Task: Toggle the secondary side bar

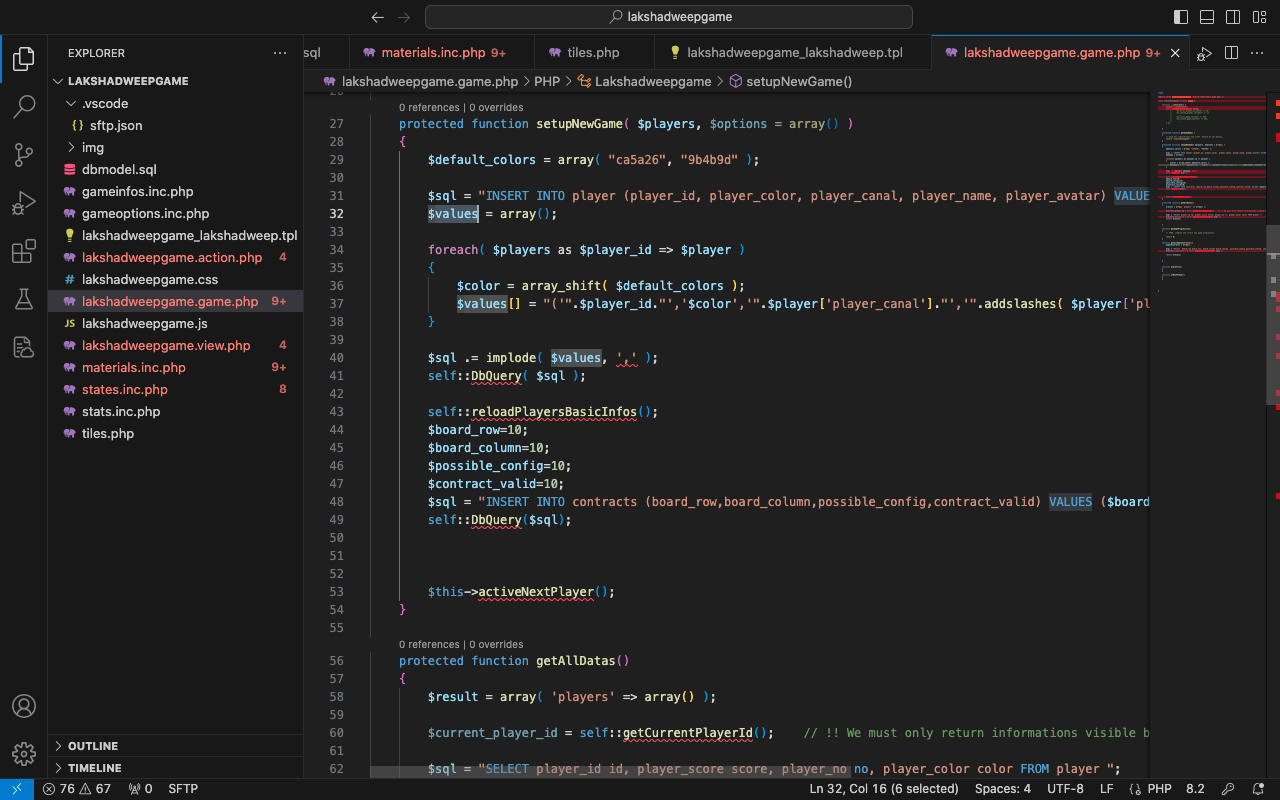Action: (1233, 17)
